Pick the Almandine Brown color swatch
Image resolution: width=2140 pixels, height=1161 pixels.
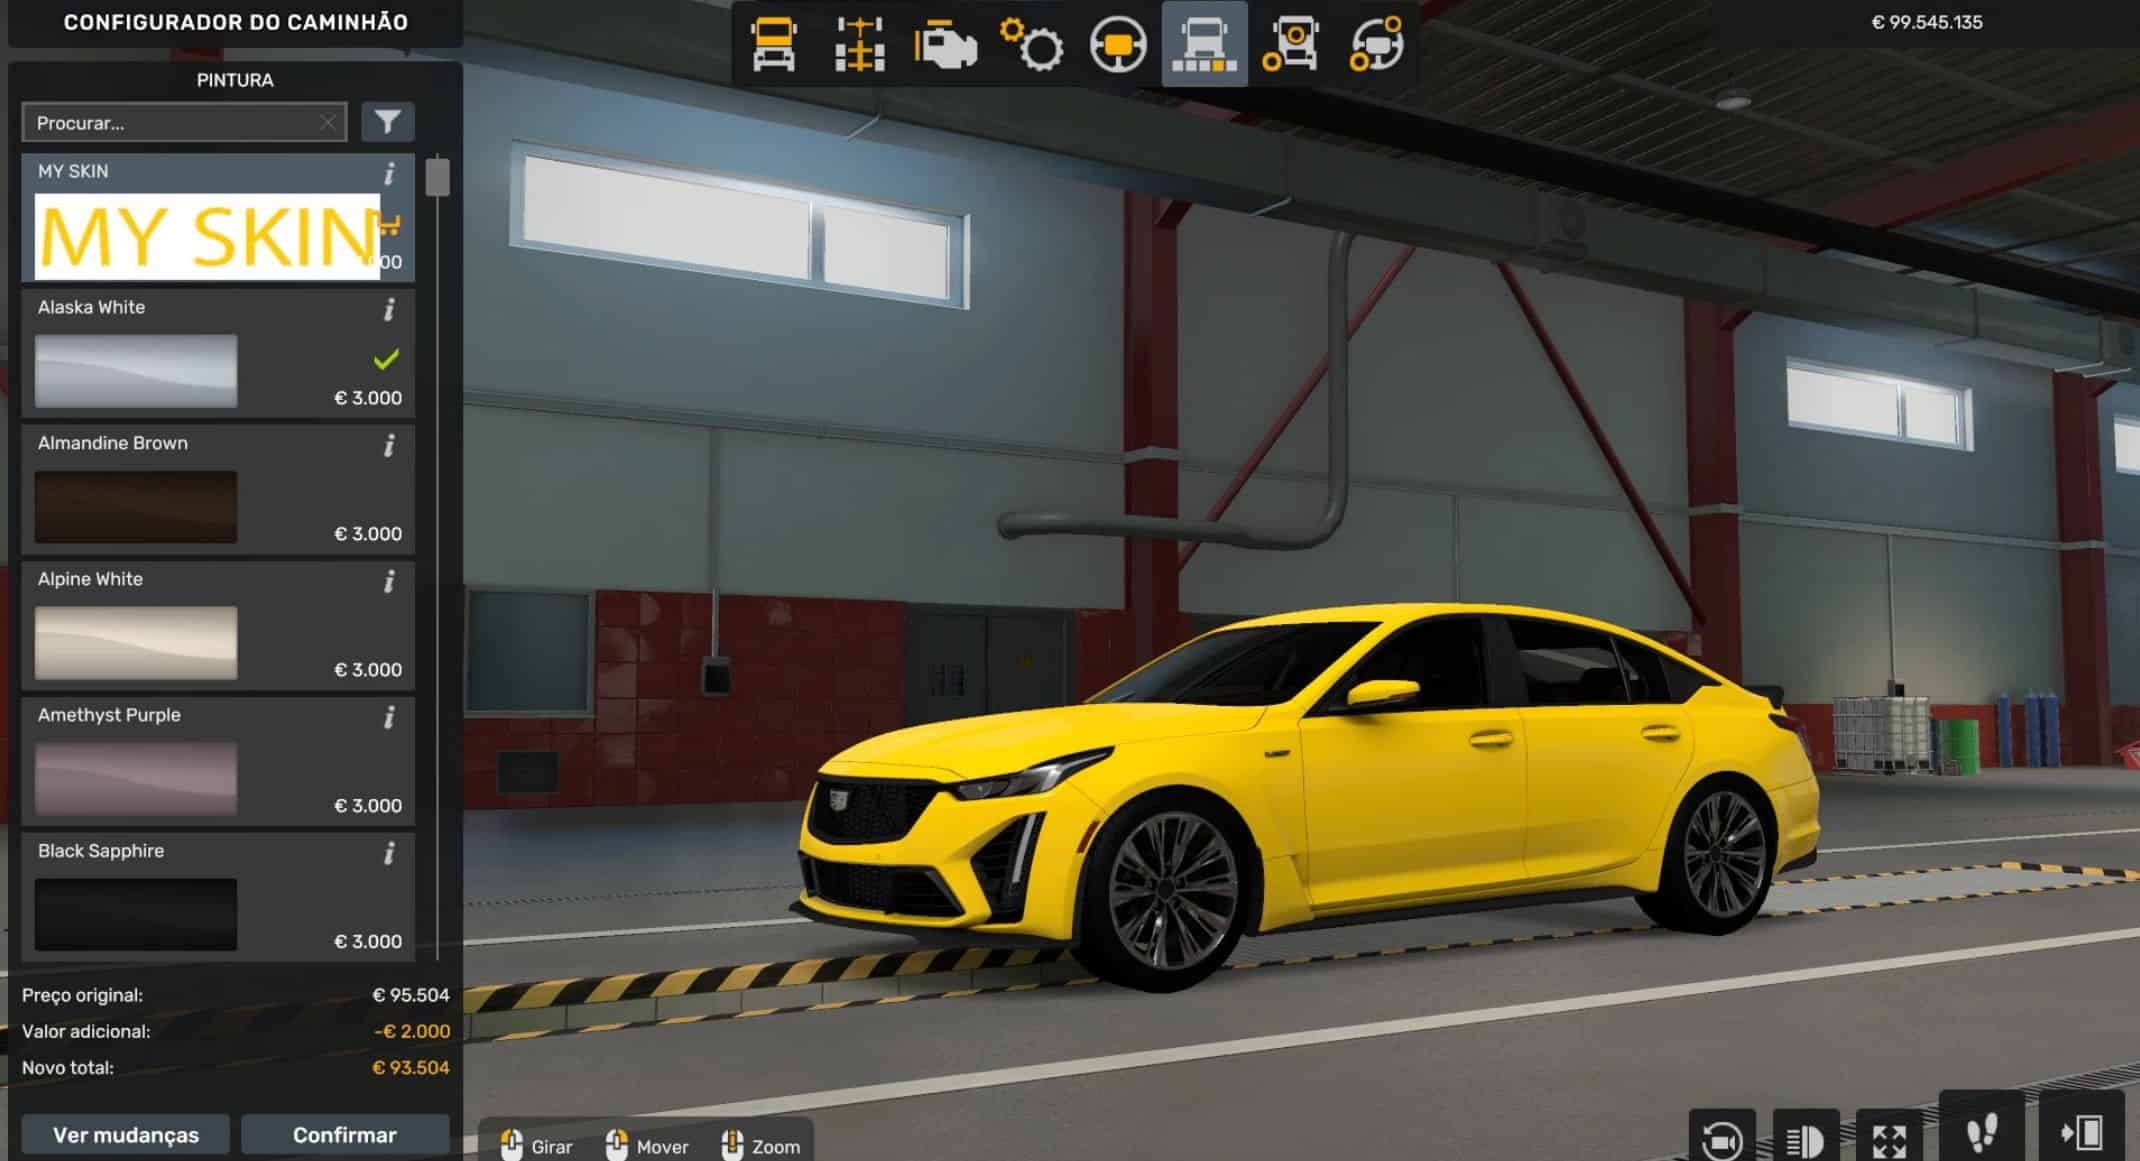point(136,506)
